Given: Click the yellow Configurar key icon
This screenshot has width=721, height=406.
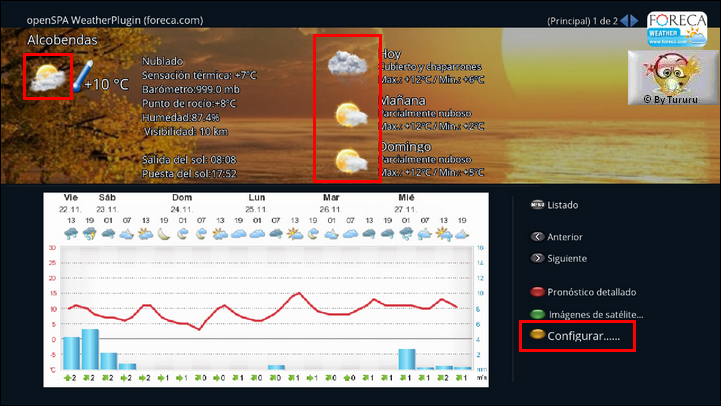Looking at the screenshot, I should point(537,334).
